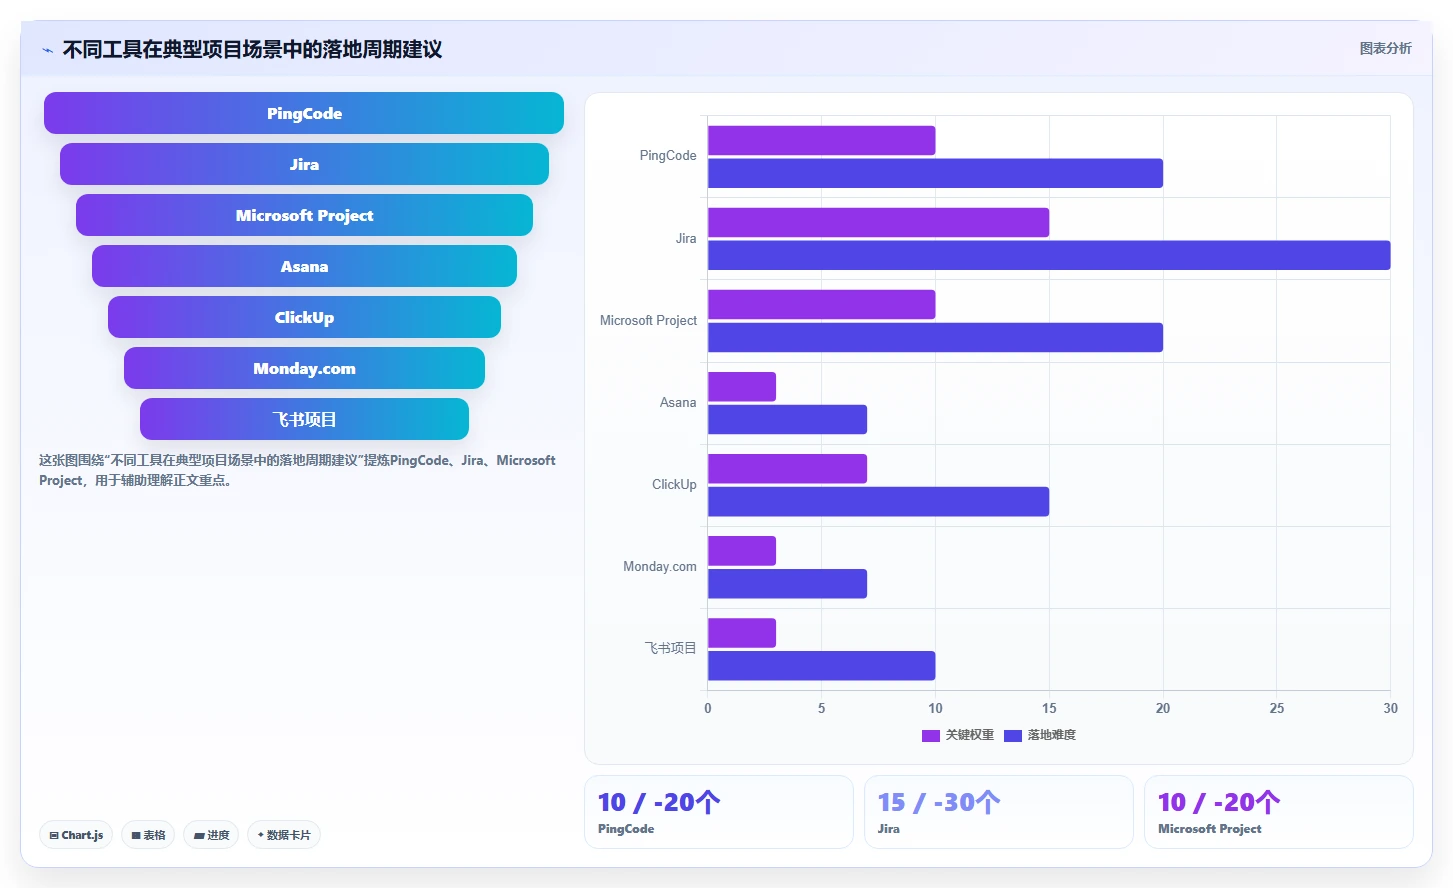The width and height of the screenshot is (1453, 888).
Task: Select the Asana funnel bar
Action: 304,266
